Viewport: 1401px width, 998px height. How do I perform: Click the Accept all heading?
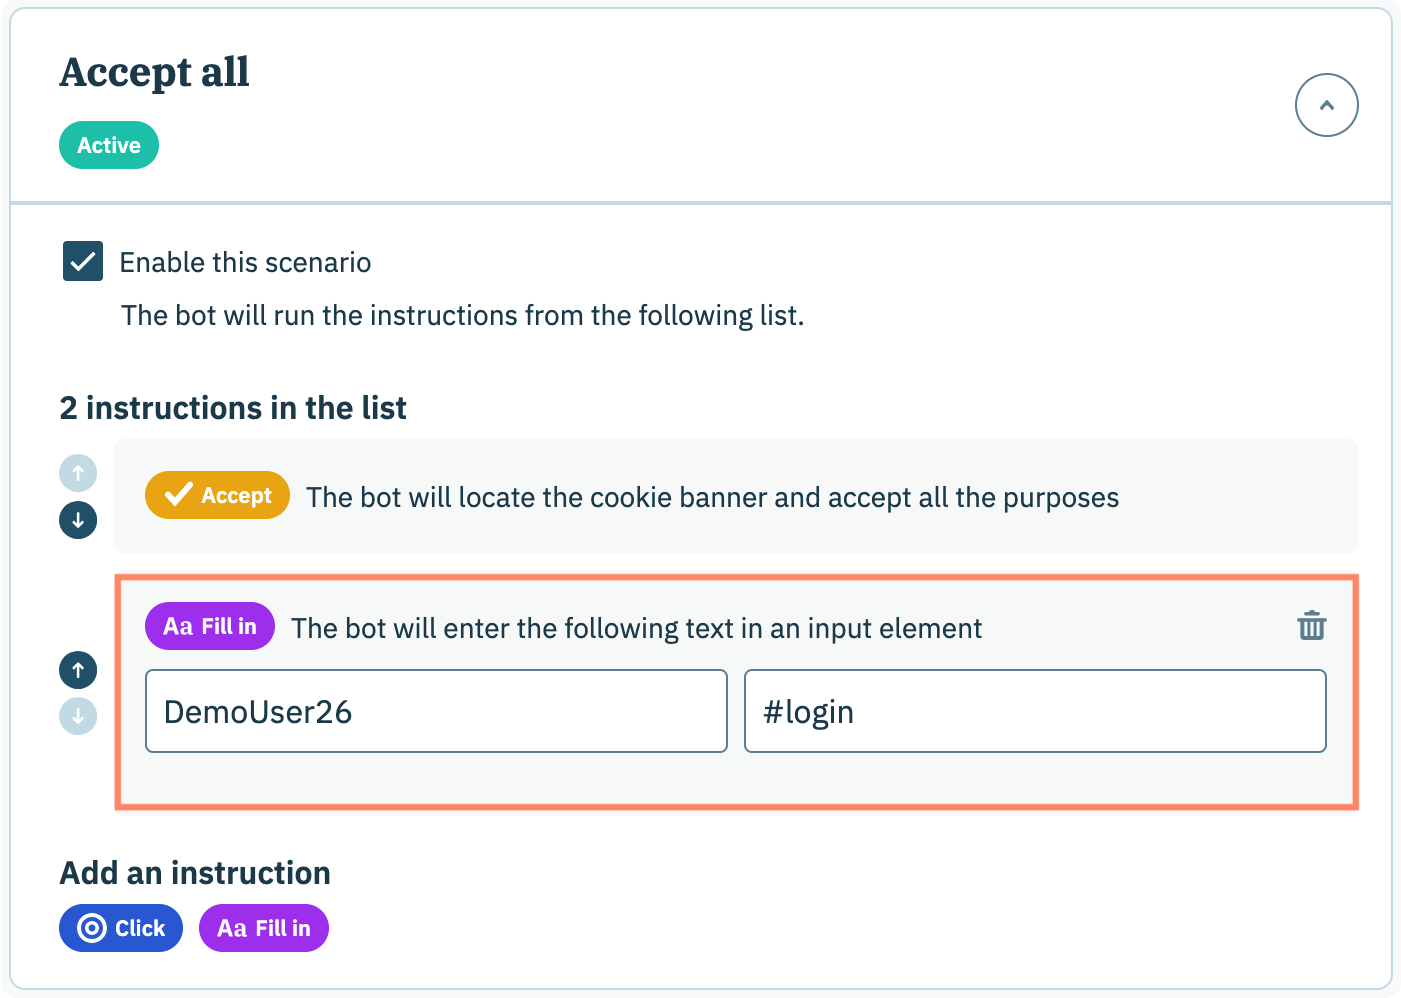155,72
